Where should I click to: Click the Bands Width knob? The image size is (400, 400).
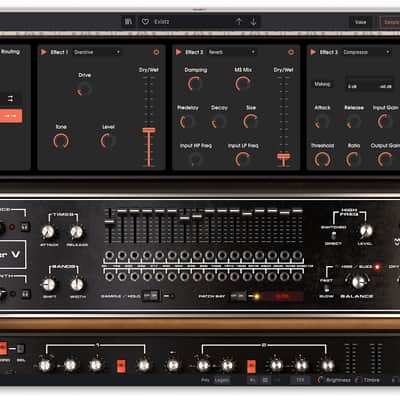[x=77, y=284]
